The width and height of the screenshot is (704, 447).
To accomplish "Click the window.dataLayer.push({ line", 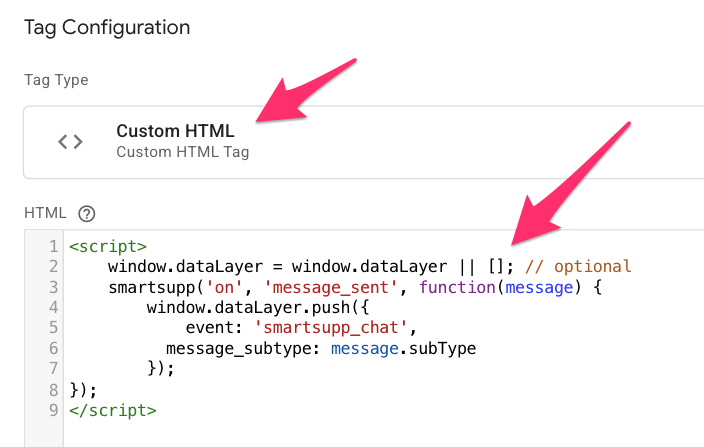I will pyautogui.click(x=258, y=307).
